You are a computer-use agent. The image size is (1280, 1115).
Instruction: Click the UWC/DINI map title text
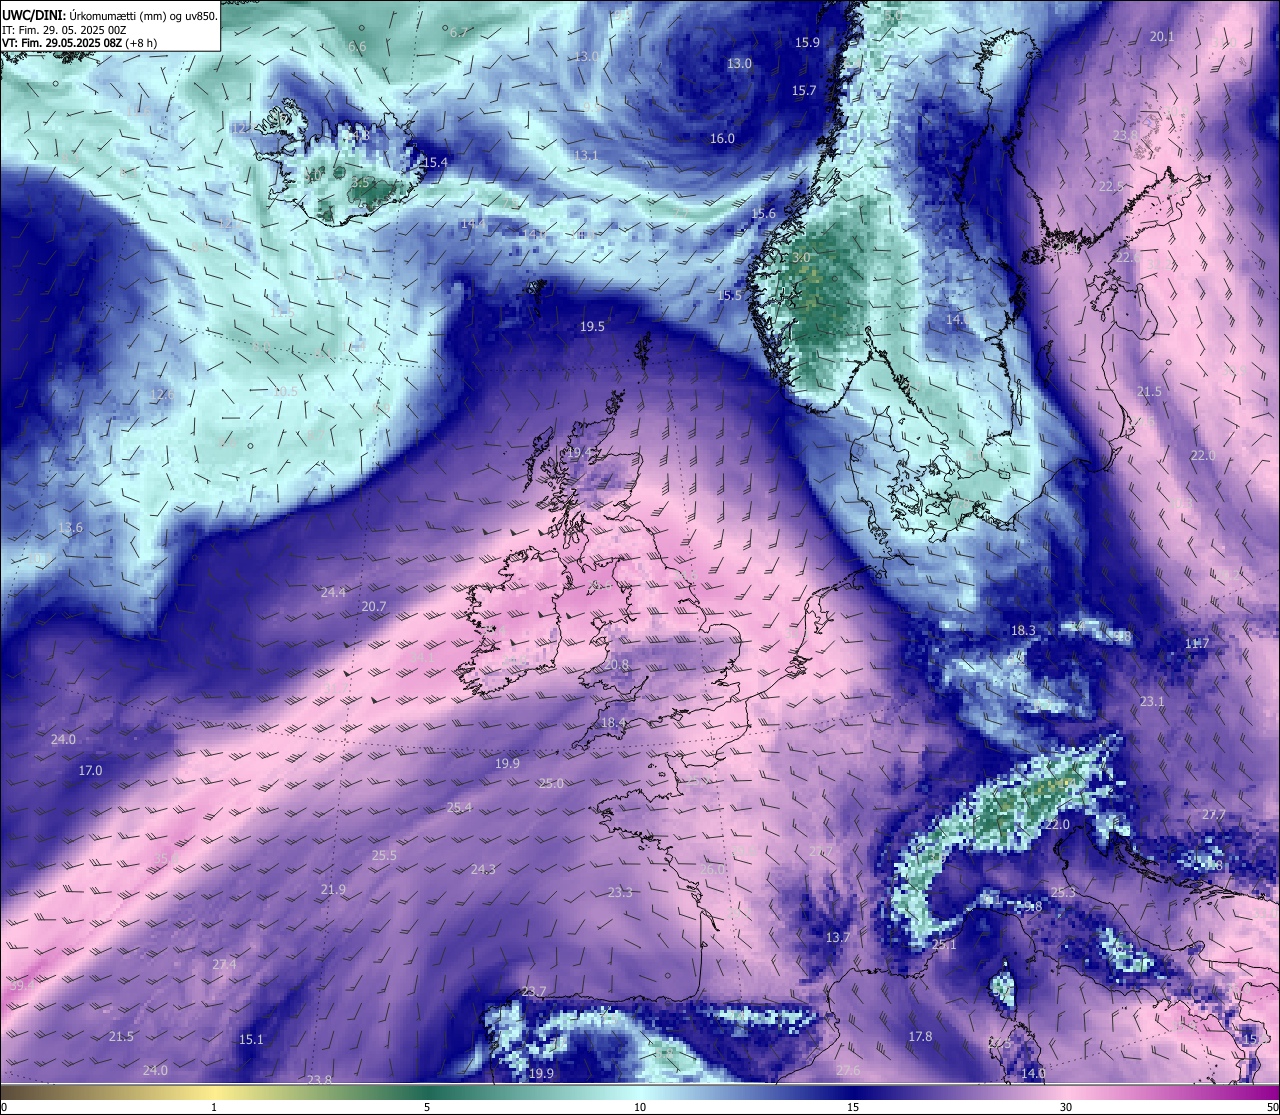click(x=110, y=15)
